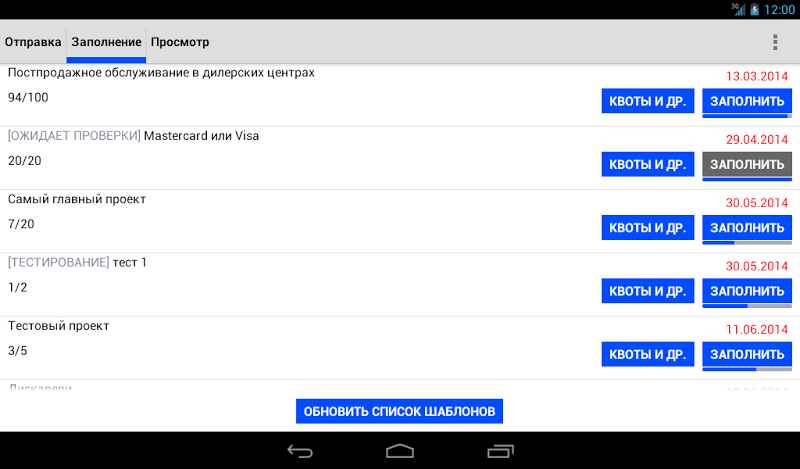Screen dimensions: 800x469
Task: Open the Просмотр tab
Action: [x=180, y=42]
